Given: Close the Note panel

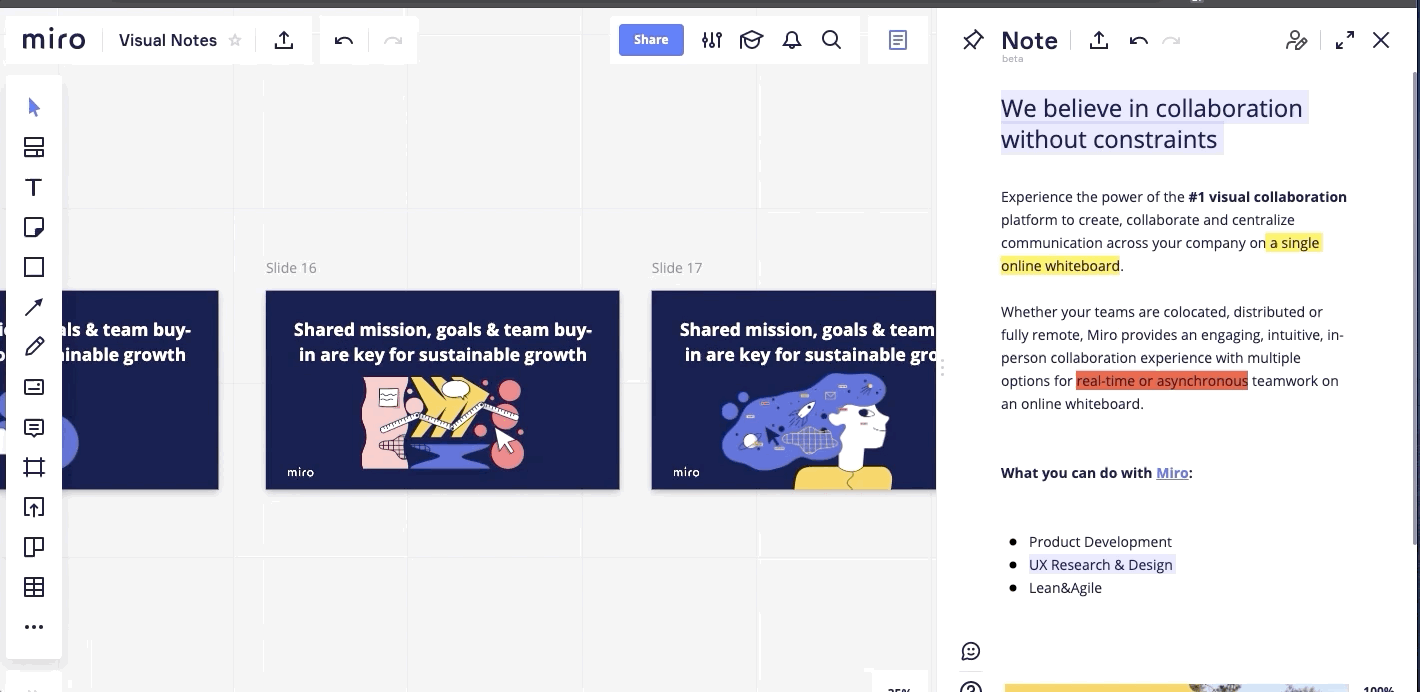Looking at the screenshot, I should point(1381,40).
